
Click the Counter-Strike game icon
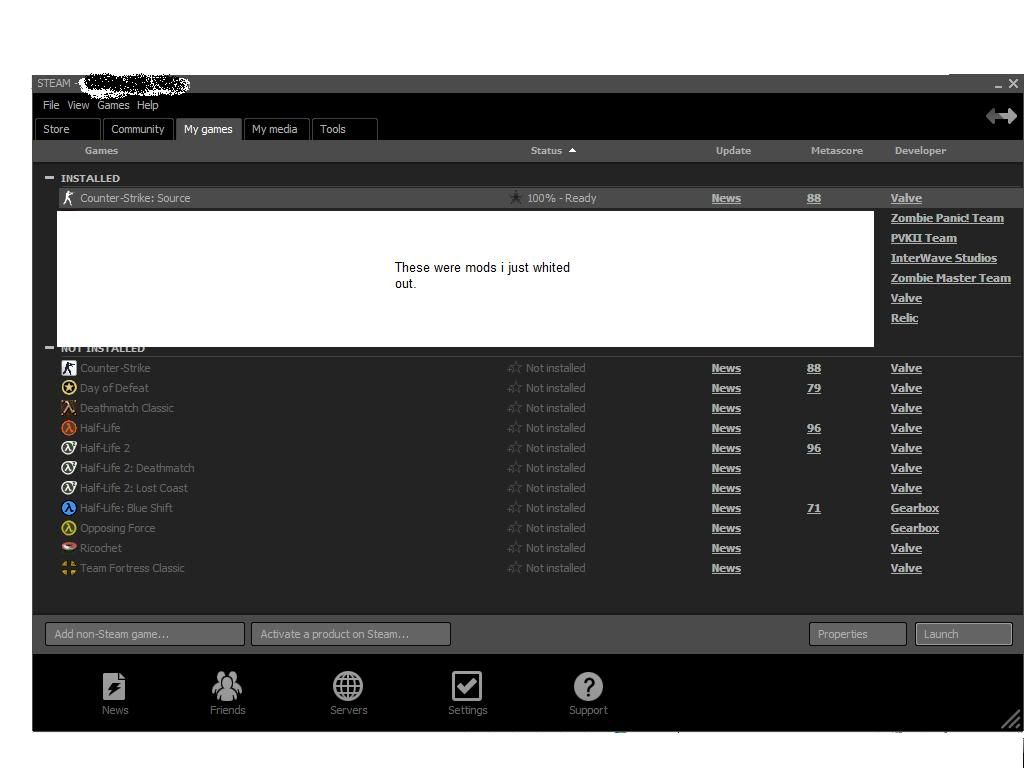(x=69, y=368)
